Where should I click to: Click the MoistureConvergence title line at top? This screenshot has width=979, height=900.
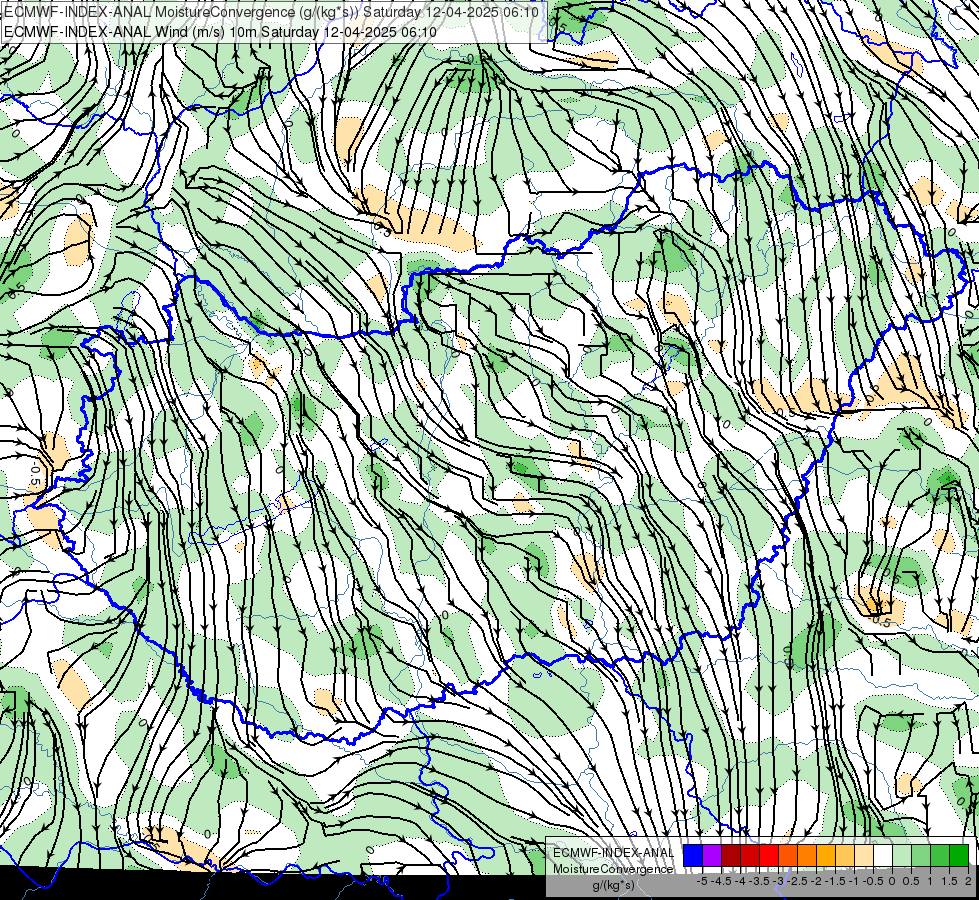pyautogui.click(x=272, y=12)
